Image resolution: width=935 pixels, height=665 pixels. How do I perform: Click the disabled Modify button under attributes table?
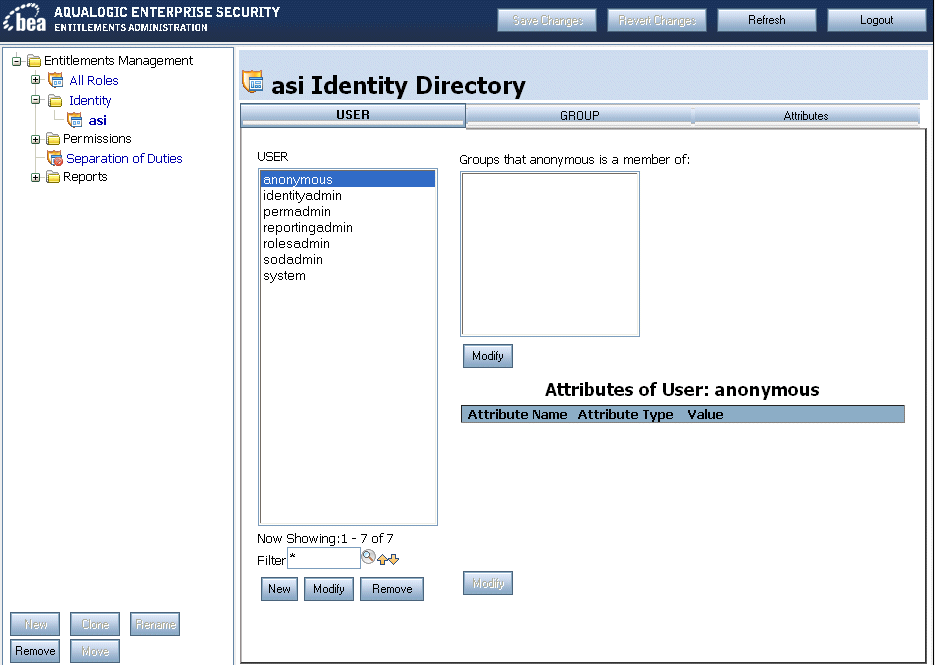coord(488,583)
